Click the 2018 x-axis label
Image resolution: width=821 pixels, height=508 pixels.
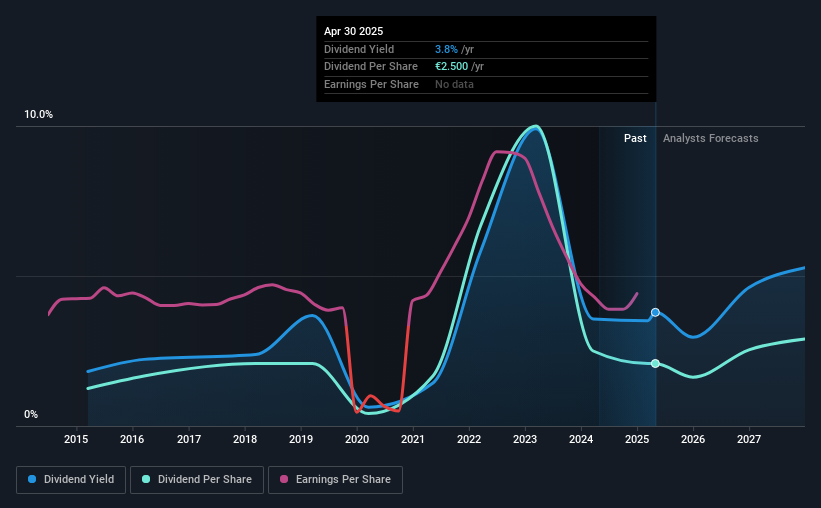click(245, 439)
